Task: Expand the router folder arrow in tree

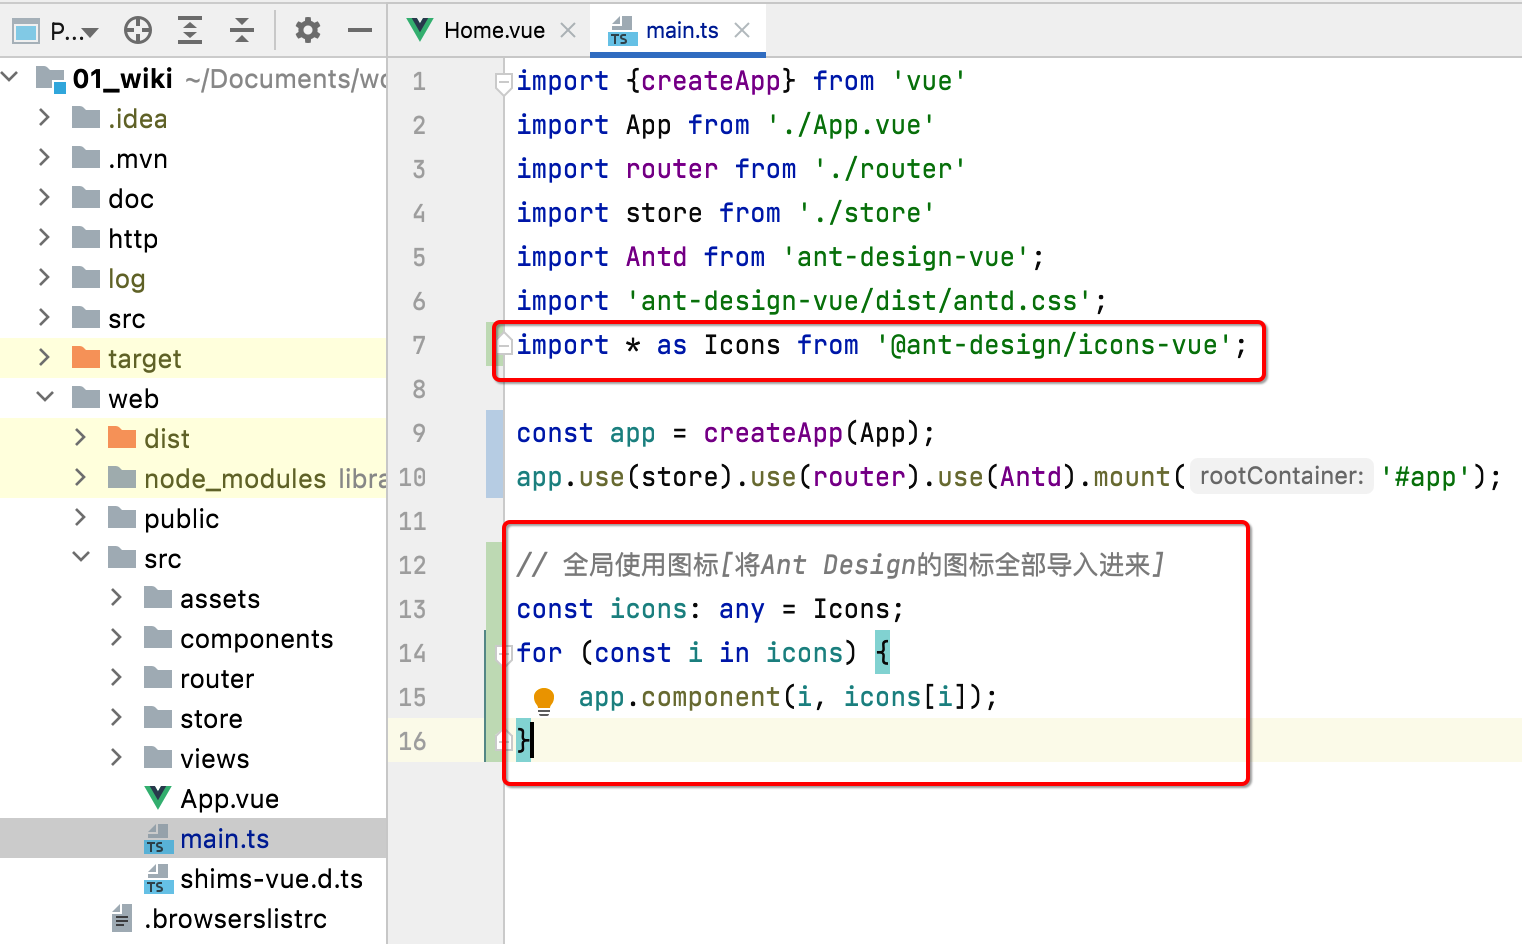Action: (x=116, y=677)
